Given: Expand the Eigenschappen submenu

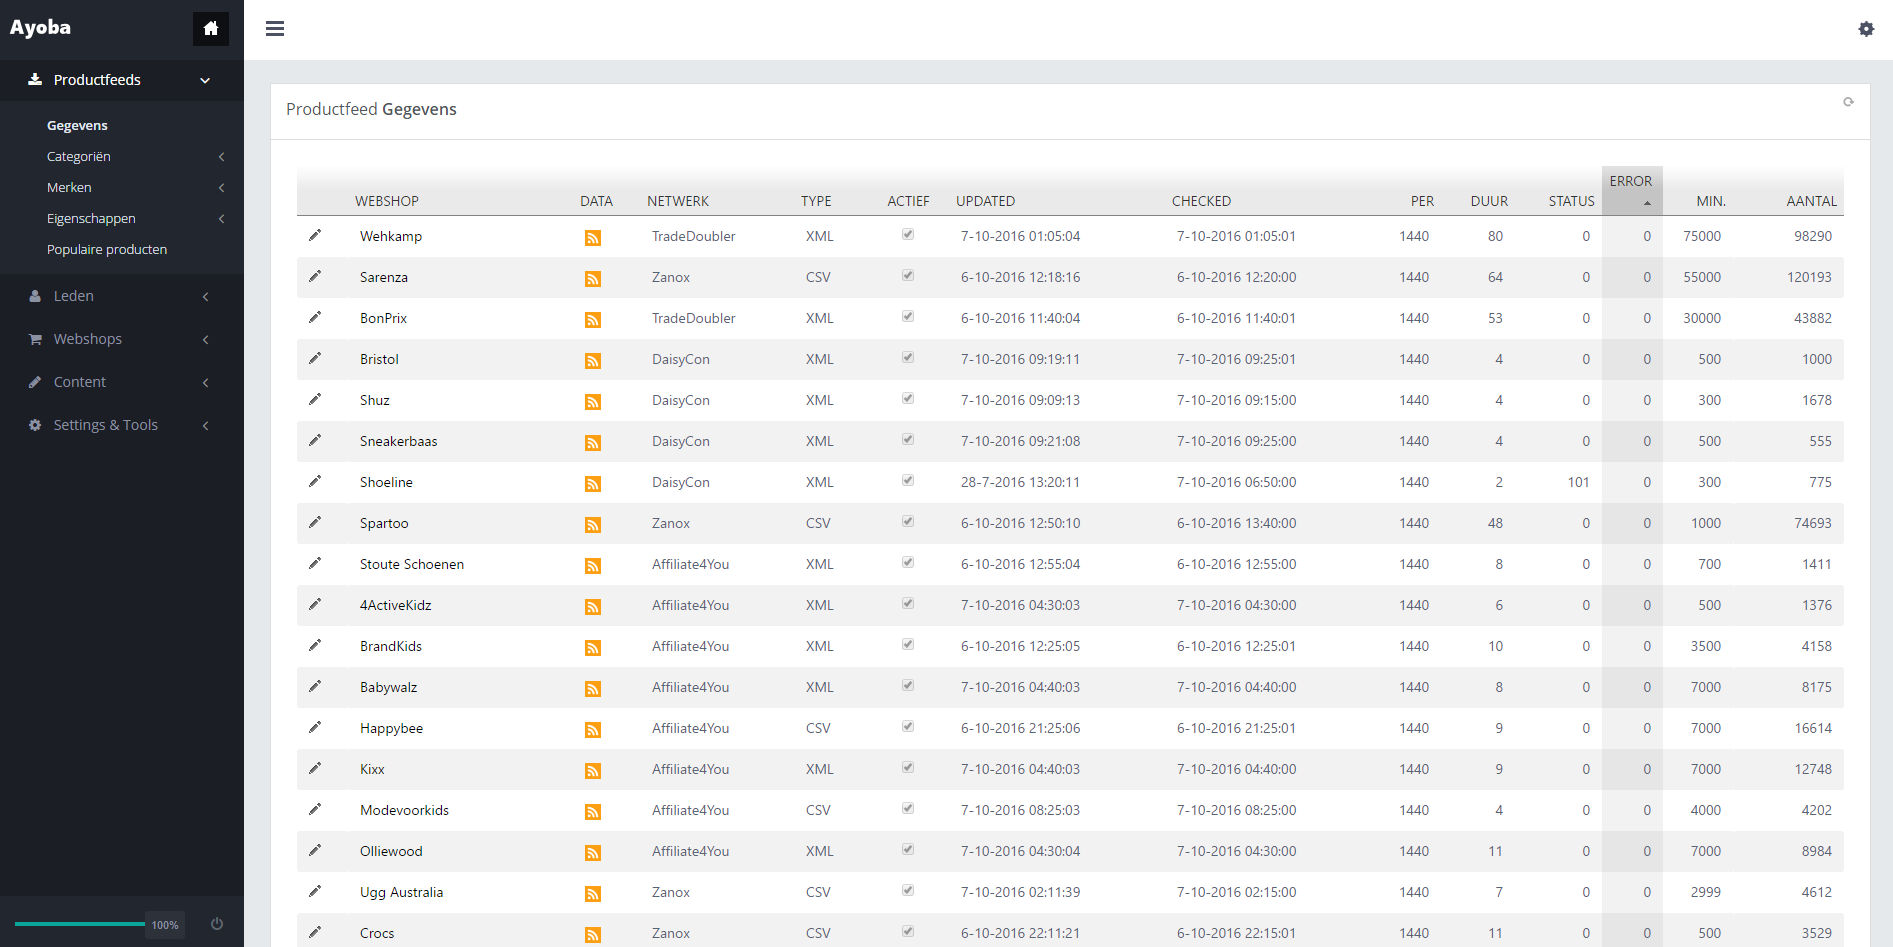Looking at the screenshot, I should 122,218.
